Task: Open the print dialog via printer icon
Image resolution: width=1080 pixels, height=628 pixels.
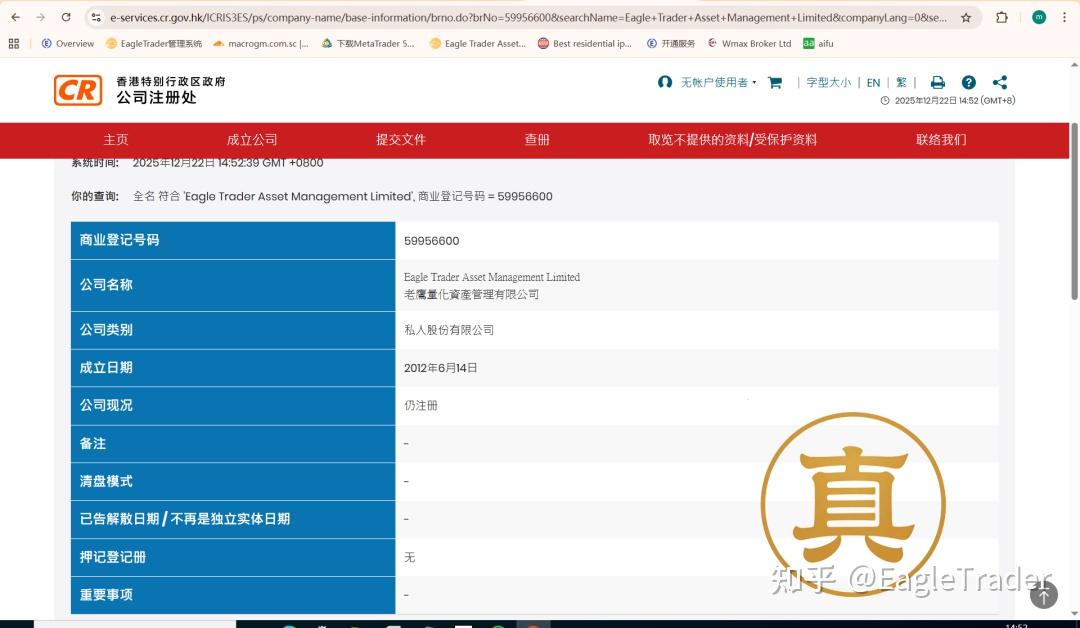Action: point(937,82)
